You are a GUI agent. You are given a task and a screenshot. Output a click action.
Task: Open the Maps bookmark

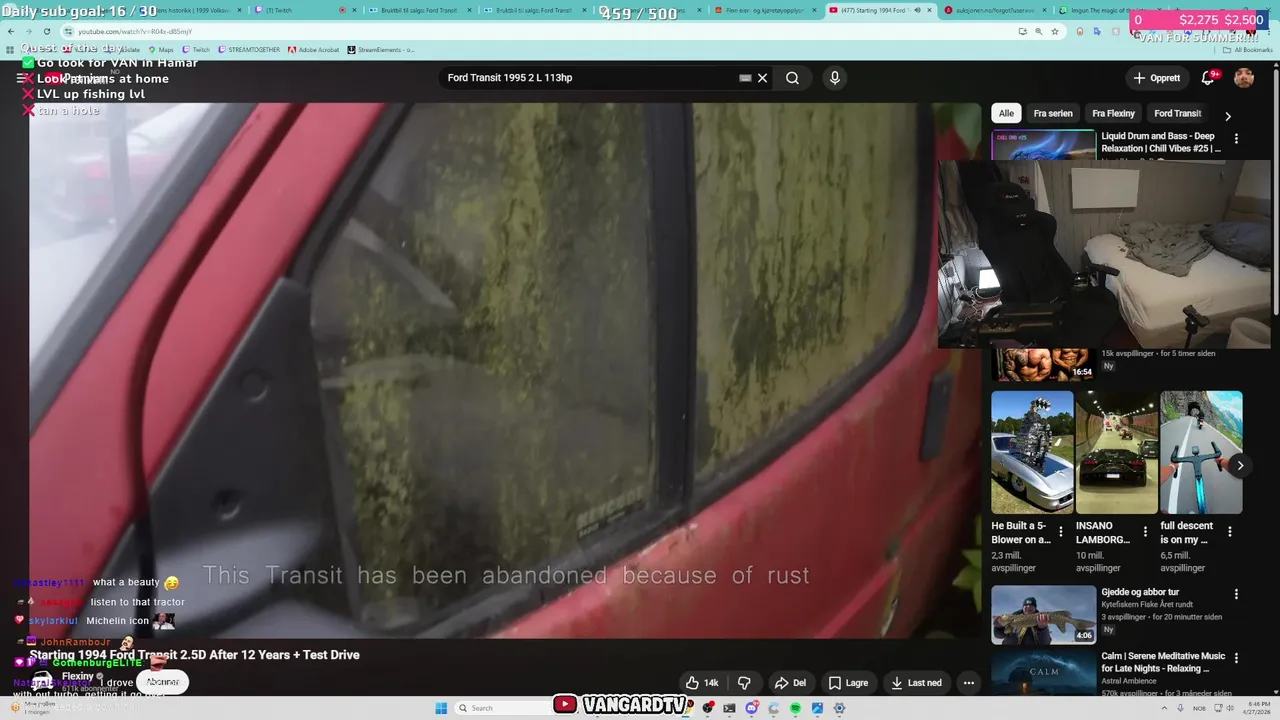[x=161, y=49]
